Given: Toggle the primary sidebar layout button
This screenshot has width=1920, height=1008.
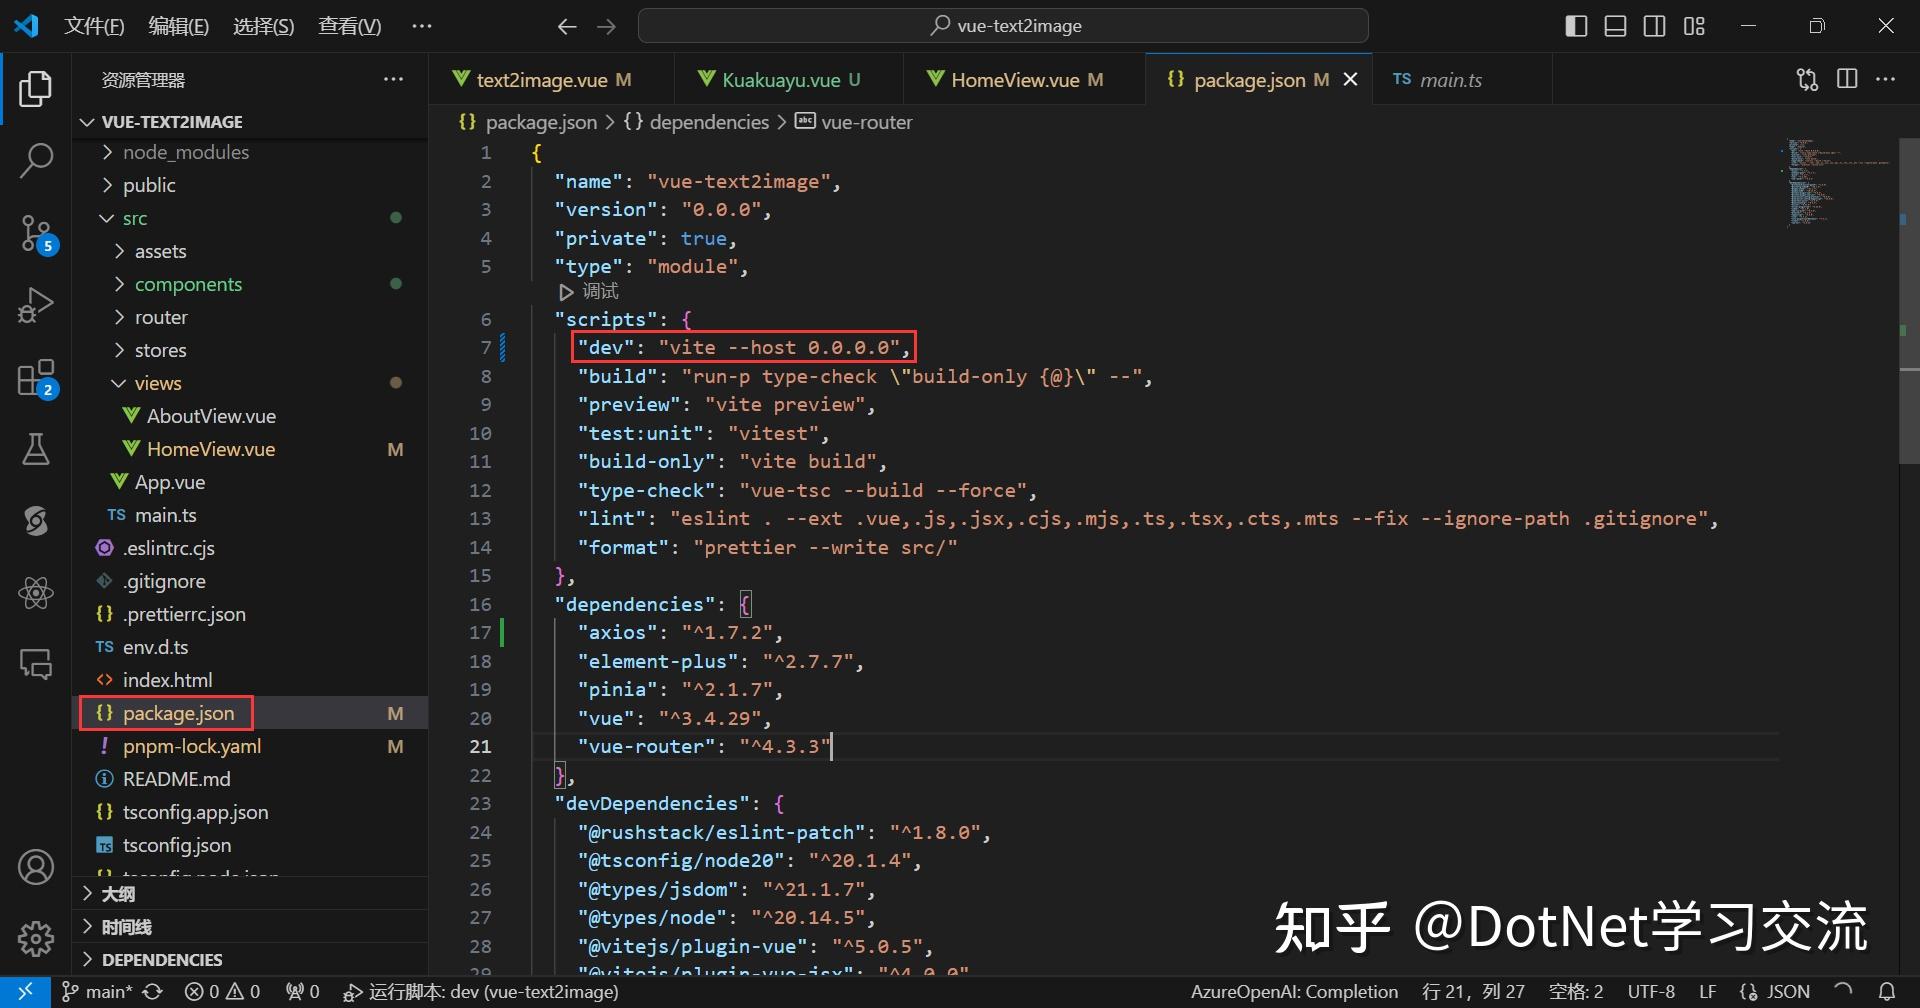Looking at the screenshot, I should coord(1575,25).
